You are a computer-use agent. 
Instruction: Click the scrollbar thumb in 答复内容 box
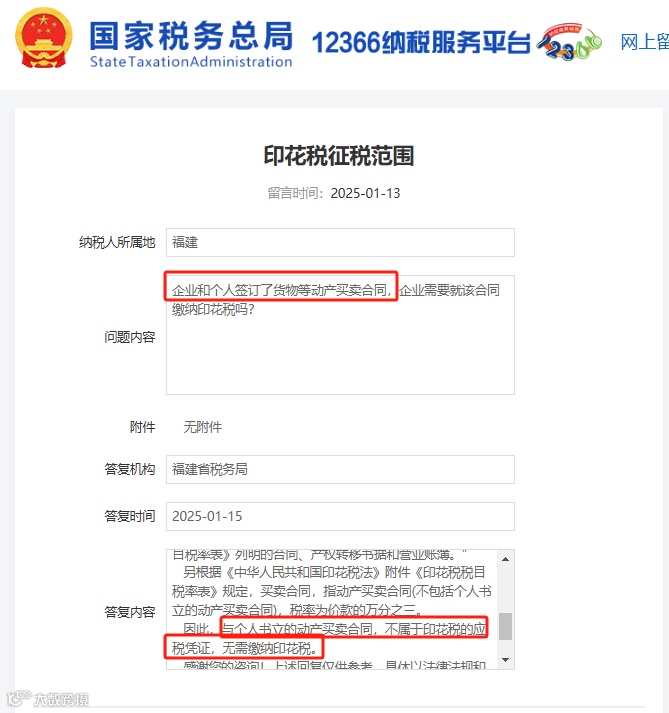pyautogui.click(x=505, y=626)
